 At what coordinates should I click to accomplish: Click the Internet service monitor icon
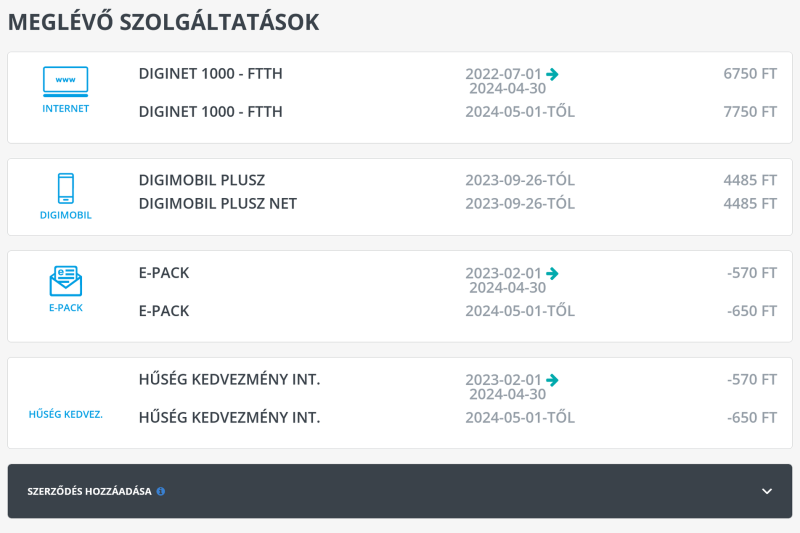tap(65, 80)
